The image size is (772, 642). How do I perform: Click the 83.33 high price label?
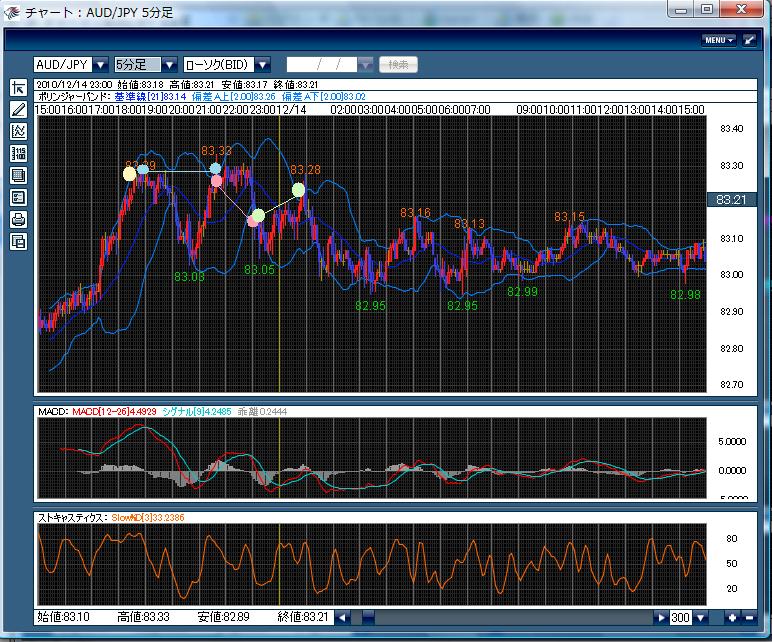pos(216,151)
